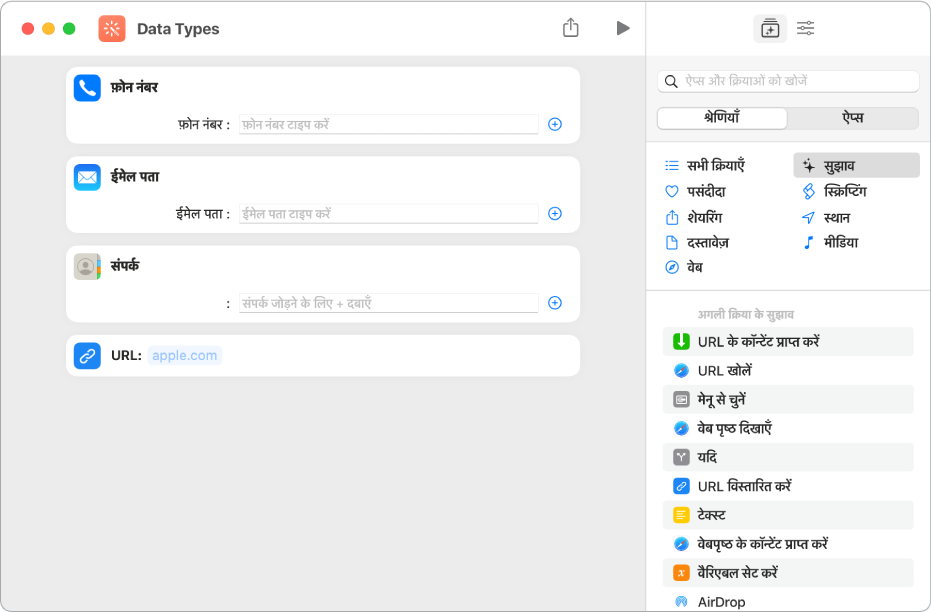Click the फ़ोन नंबर action title

(x=134, y=87)
